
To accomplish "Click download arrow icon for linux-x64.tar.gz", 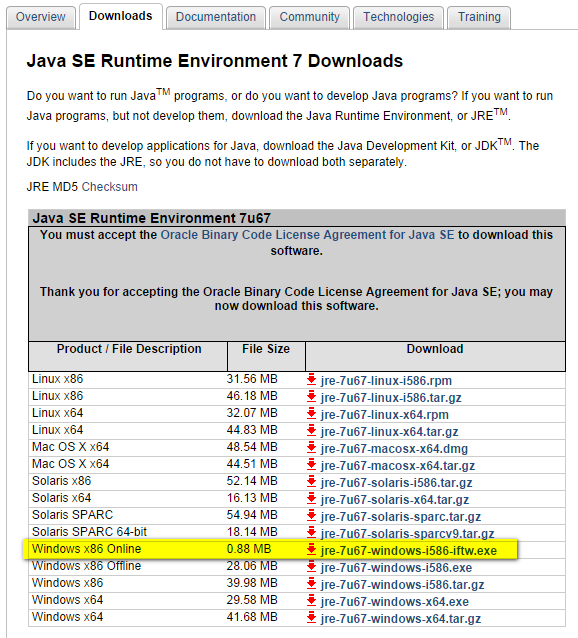I will pyautogui.click(x=312, y=430).
